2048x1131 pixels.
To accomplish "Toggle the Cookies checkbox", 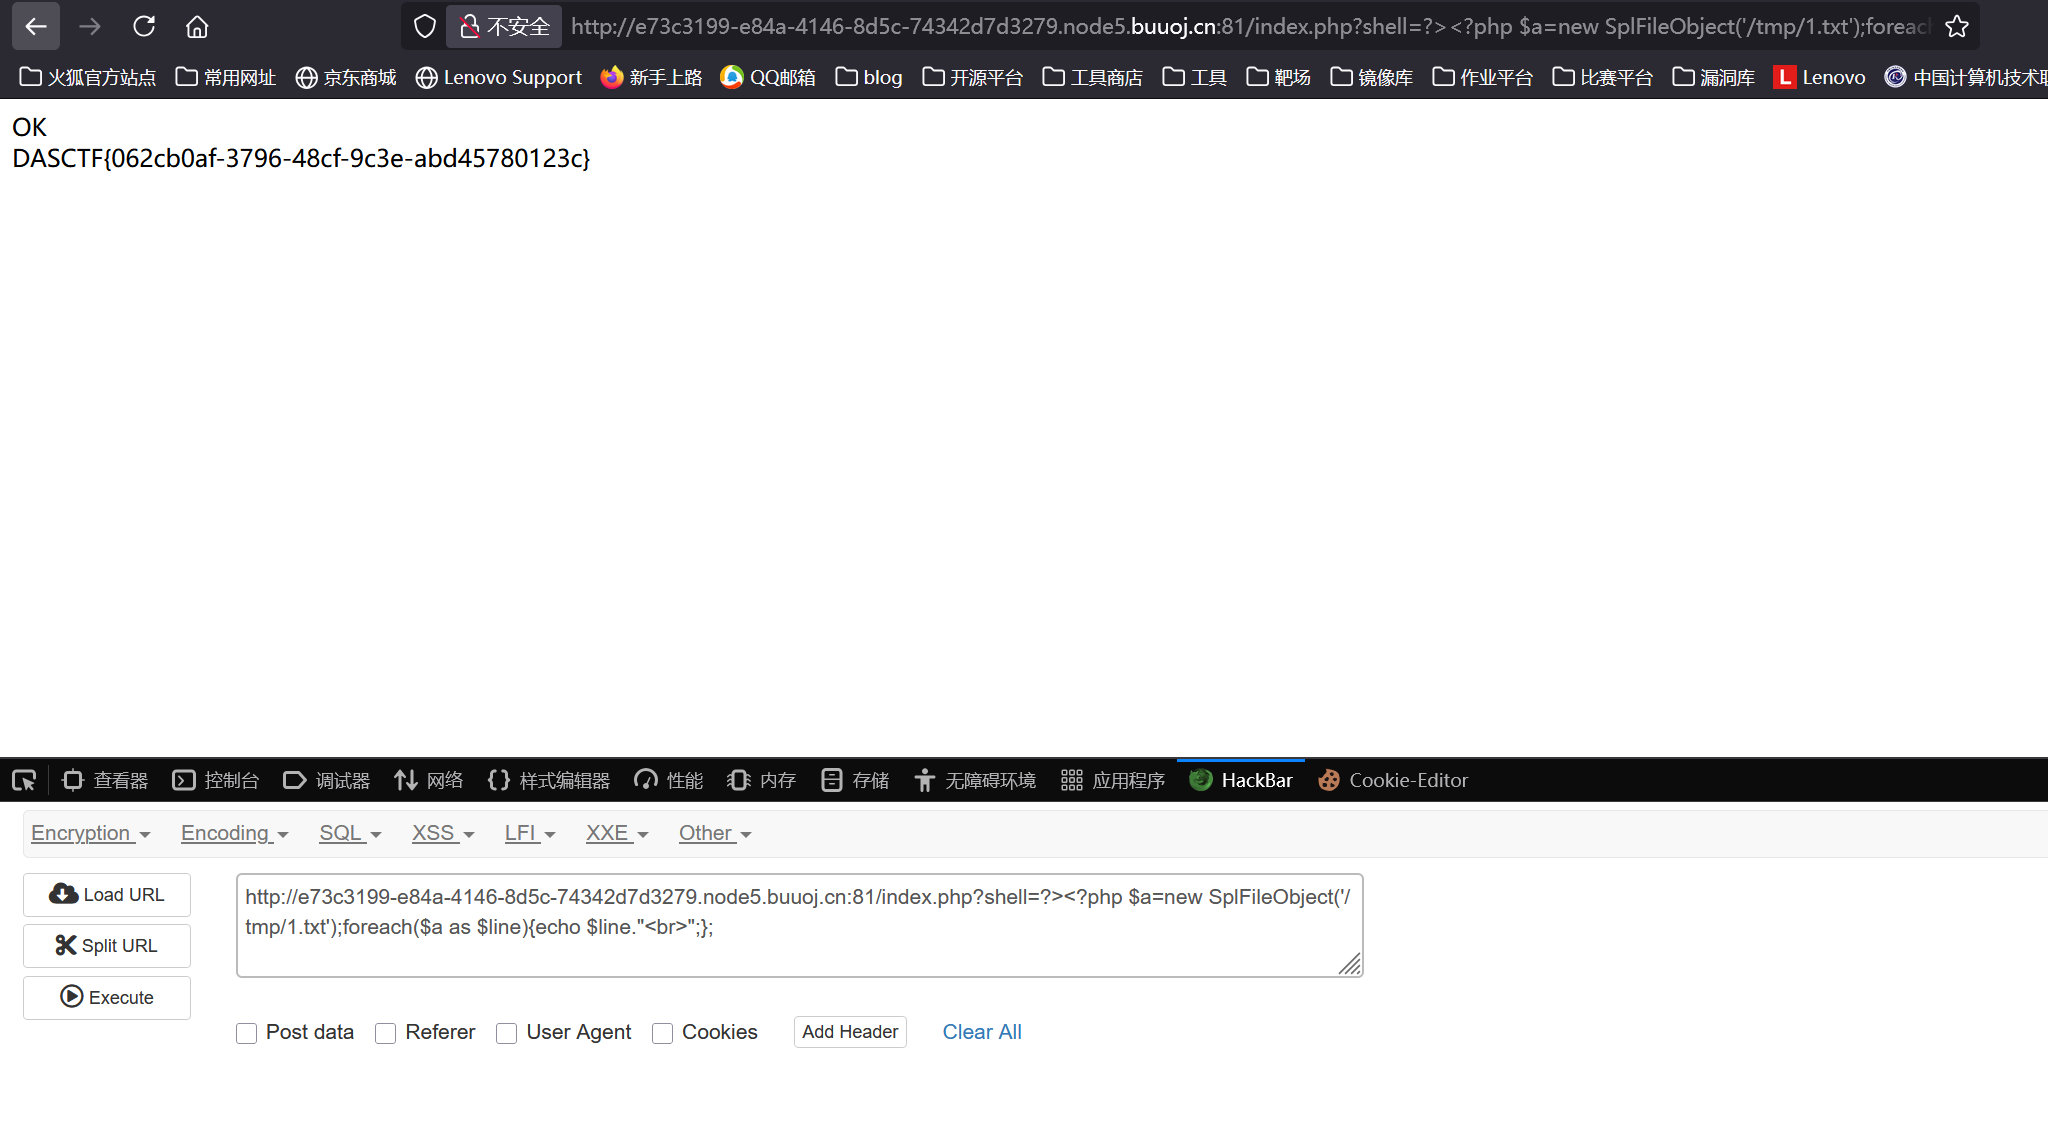I will 662,1033.
